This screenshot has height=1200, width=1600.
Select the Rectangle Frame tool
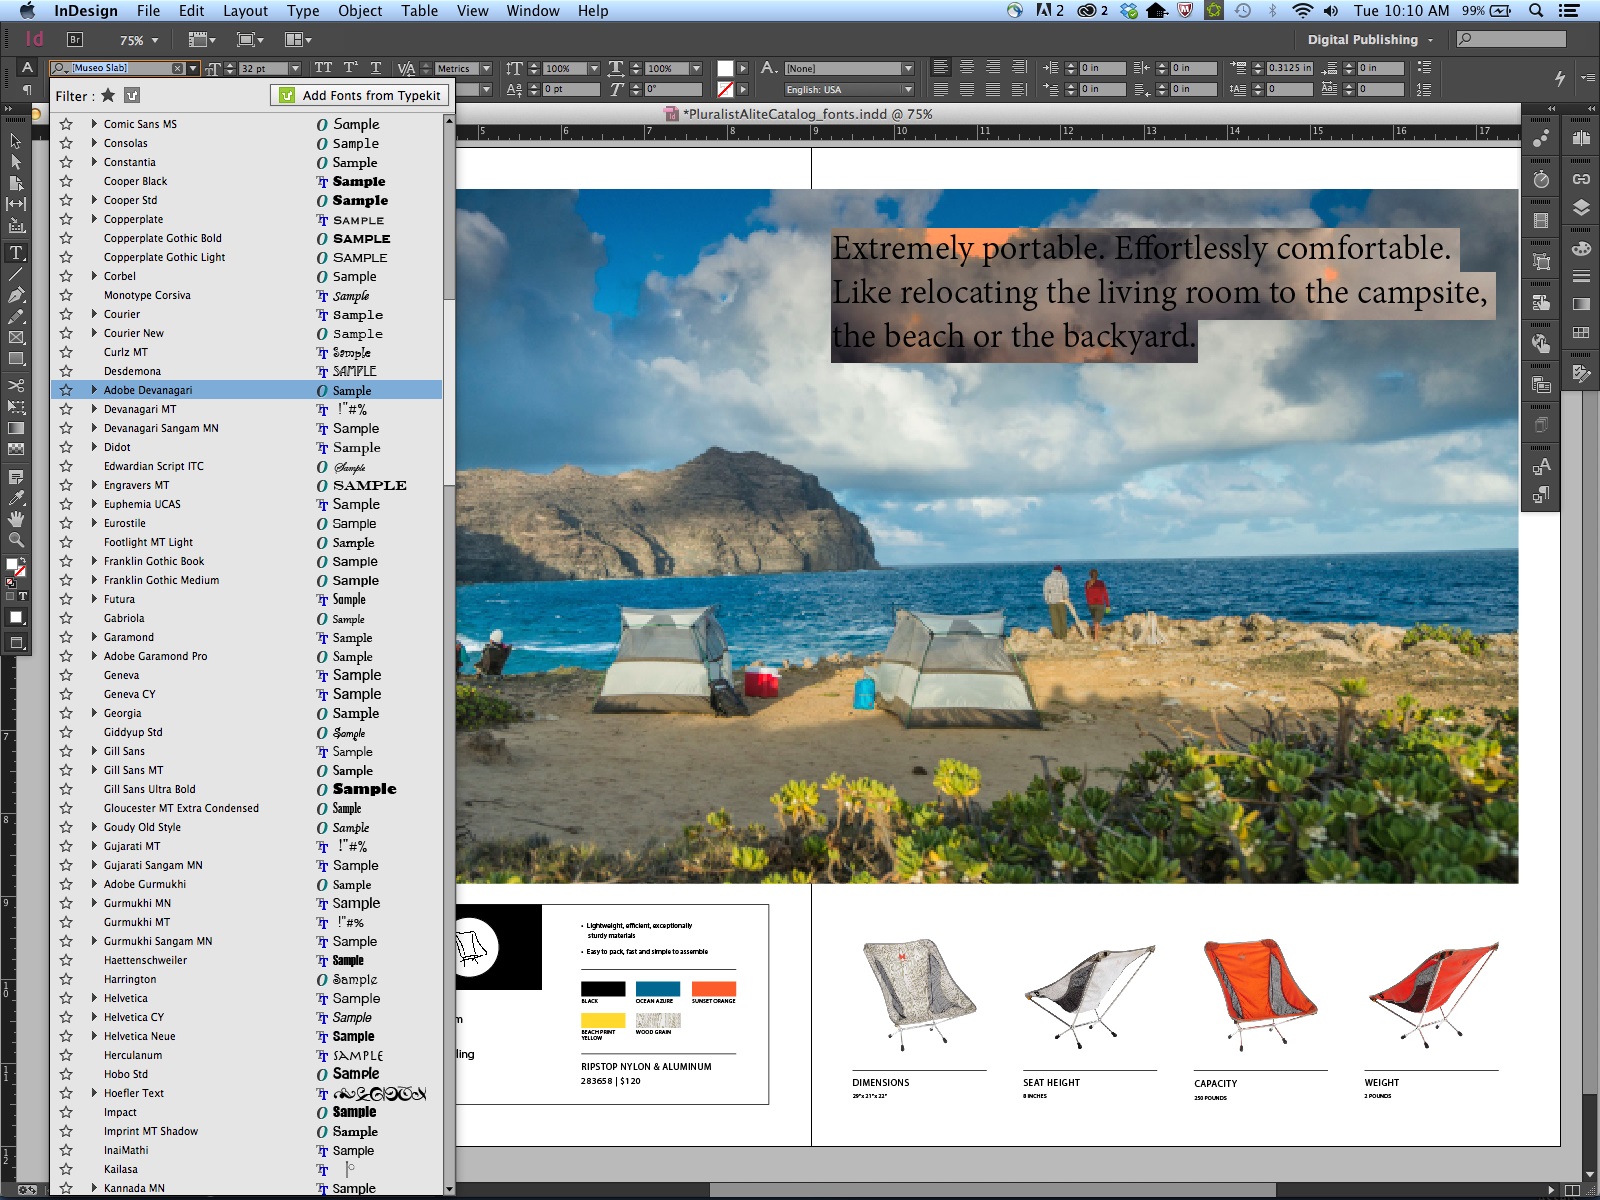coord(16,337)
